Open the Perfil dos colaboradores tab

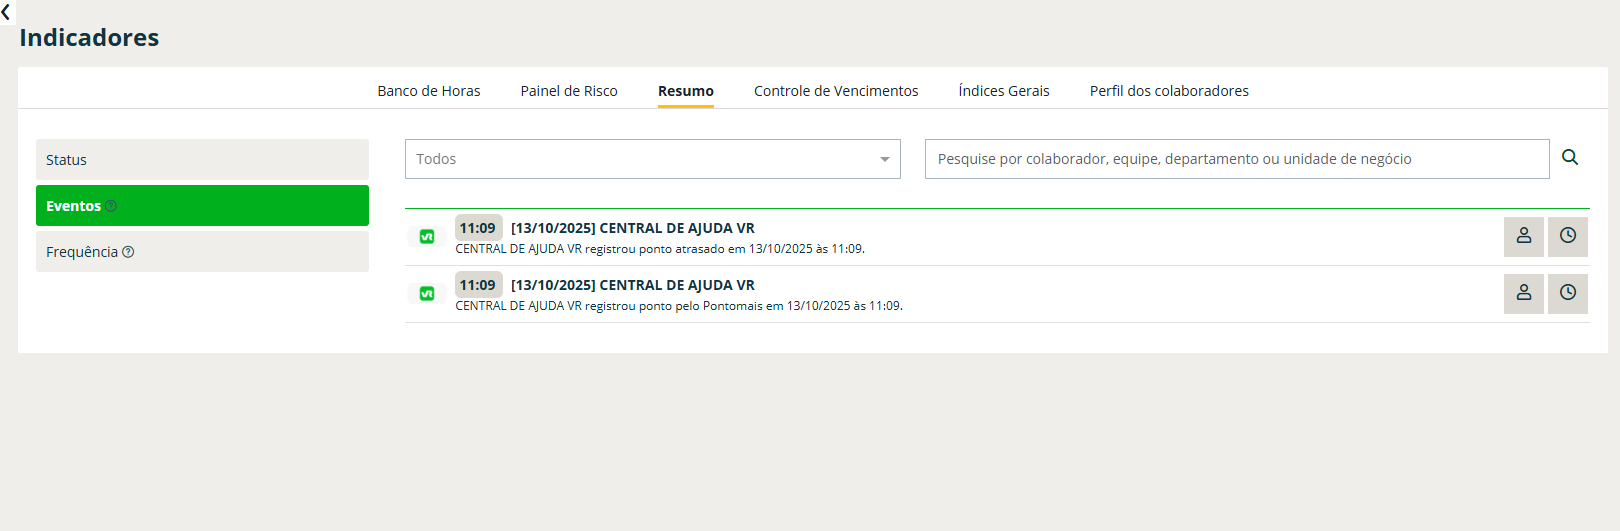[x=1168, y=91]
